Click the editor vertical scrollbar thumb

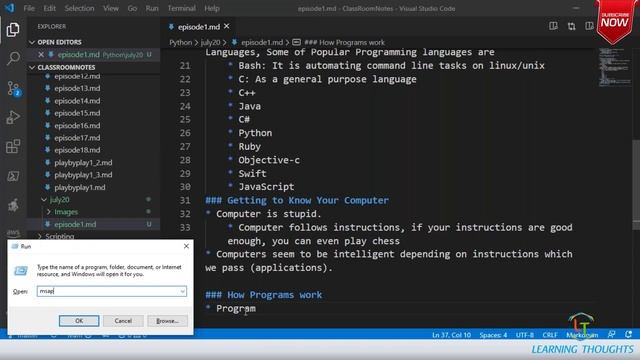[x=636, y=185]
